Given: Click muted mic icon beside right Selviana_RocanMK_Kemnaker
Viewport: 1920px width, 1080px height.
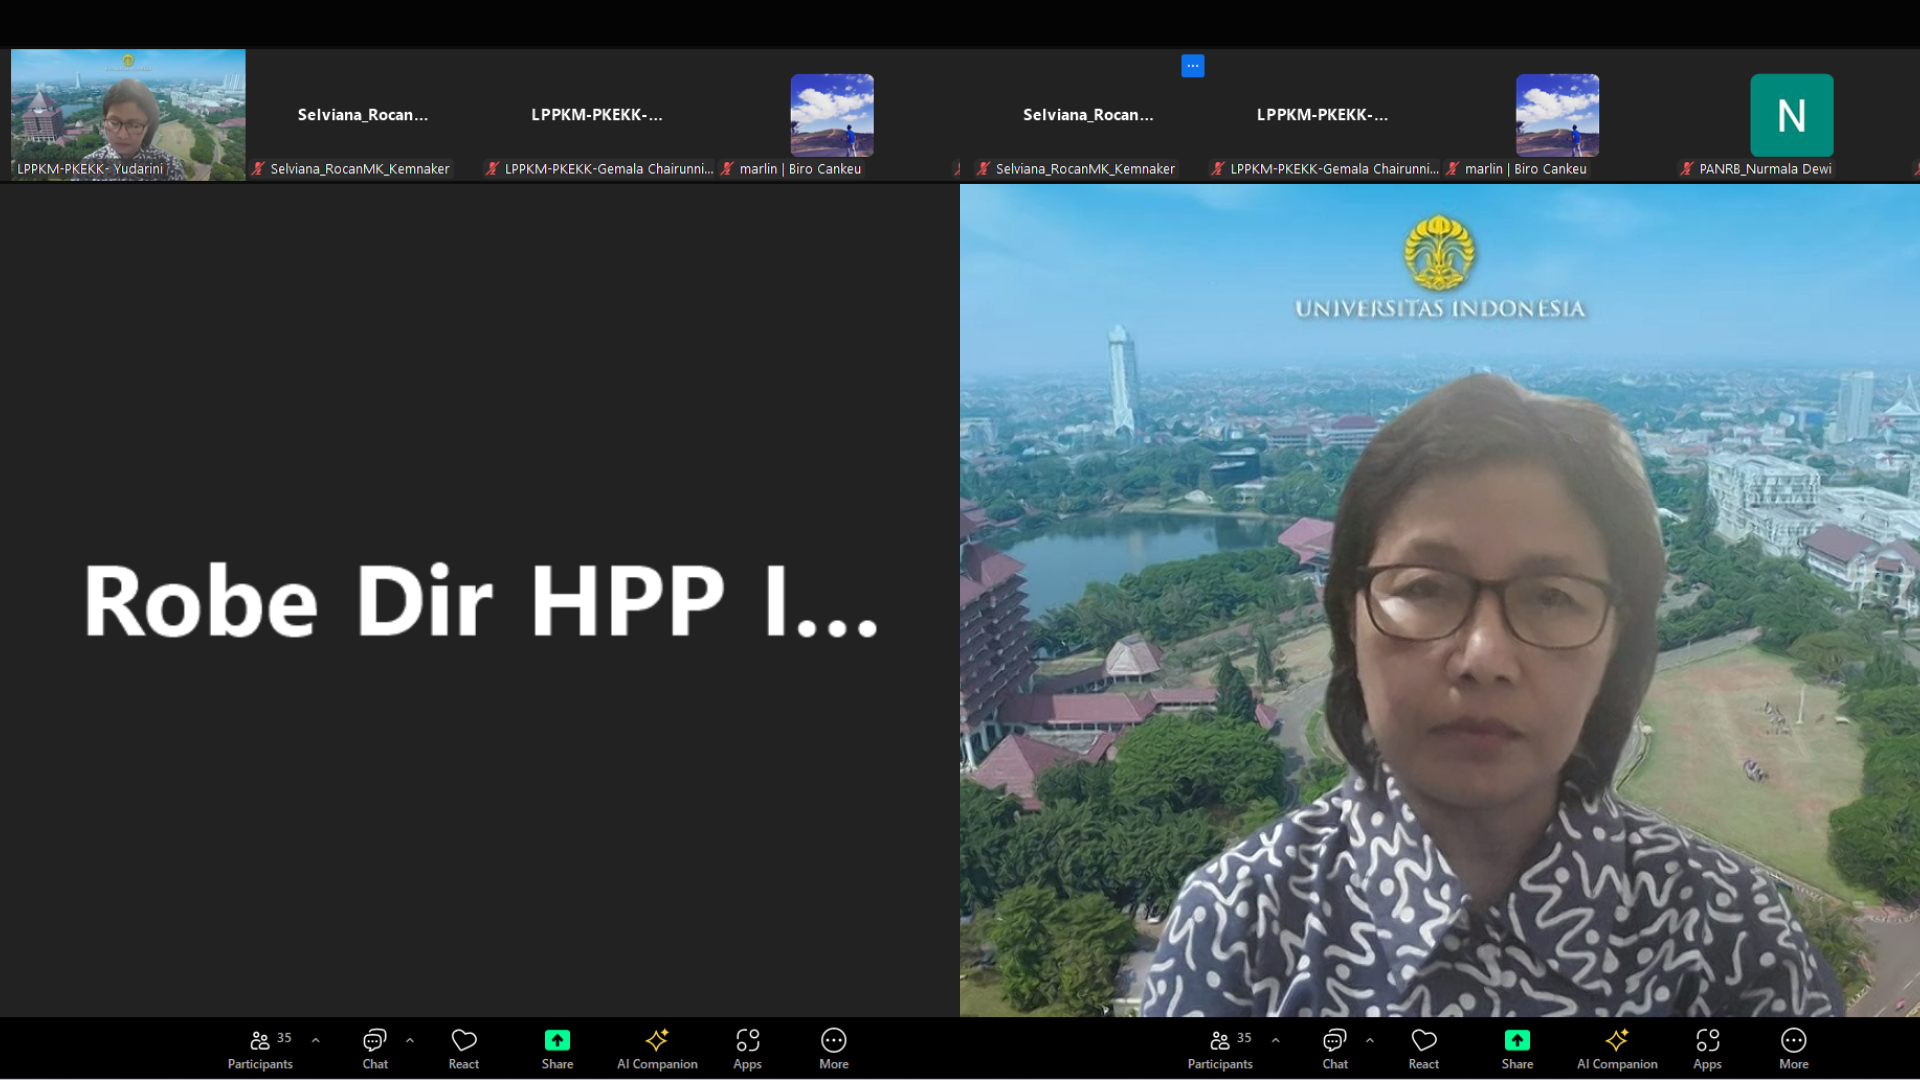Looking at the screenshot, I should click(983, 169).
